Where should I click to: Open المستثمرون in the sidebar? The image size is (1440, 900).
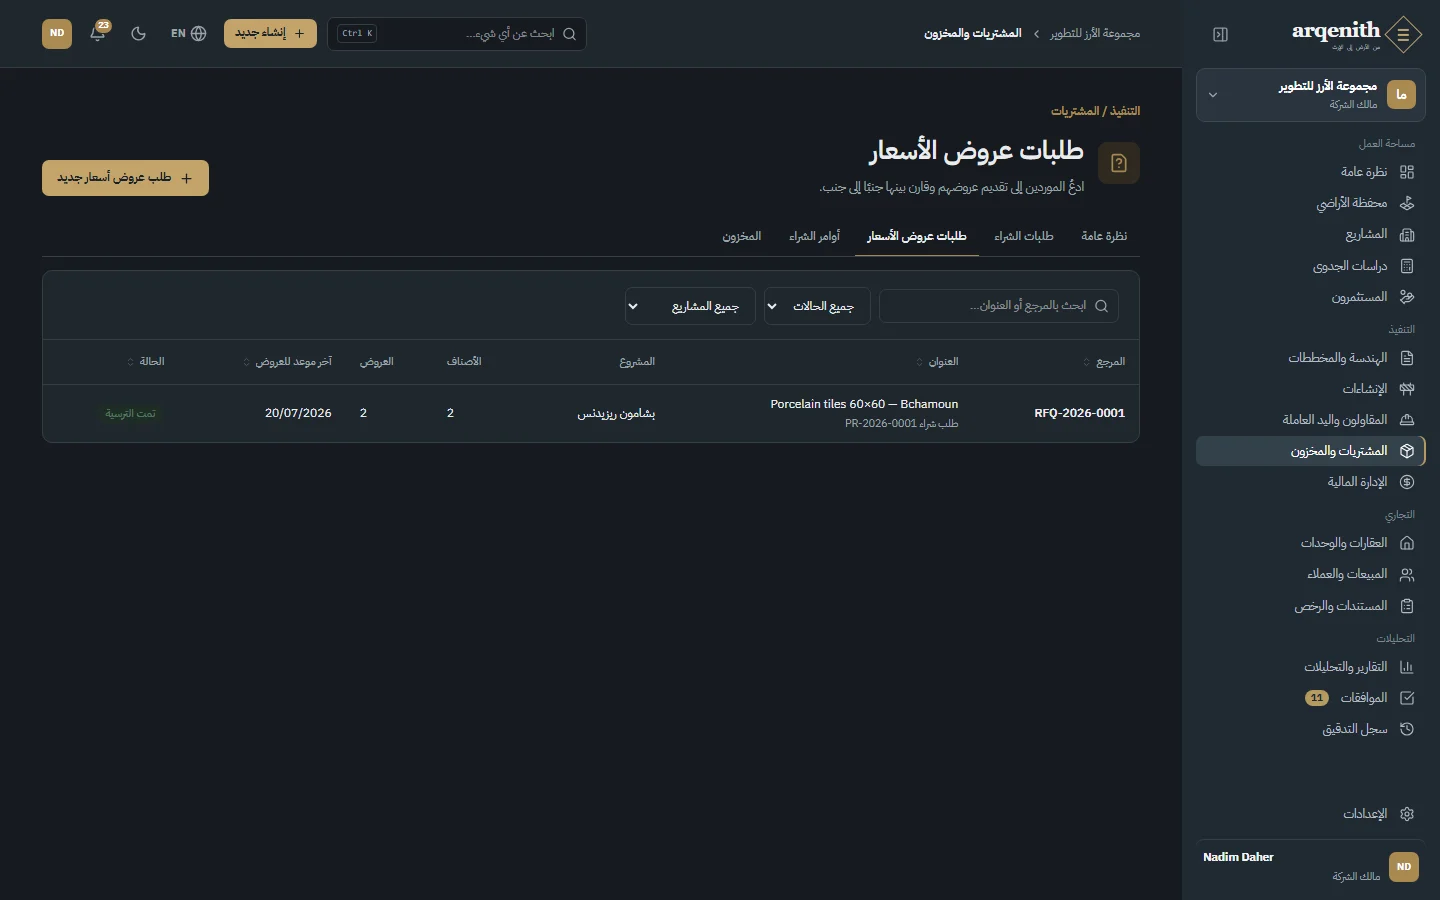(x=1310, y=297)
